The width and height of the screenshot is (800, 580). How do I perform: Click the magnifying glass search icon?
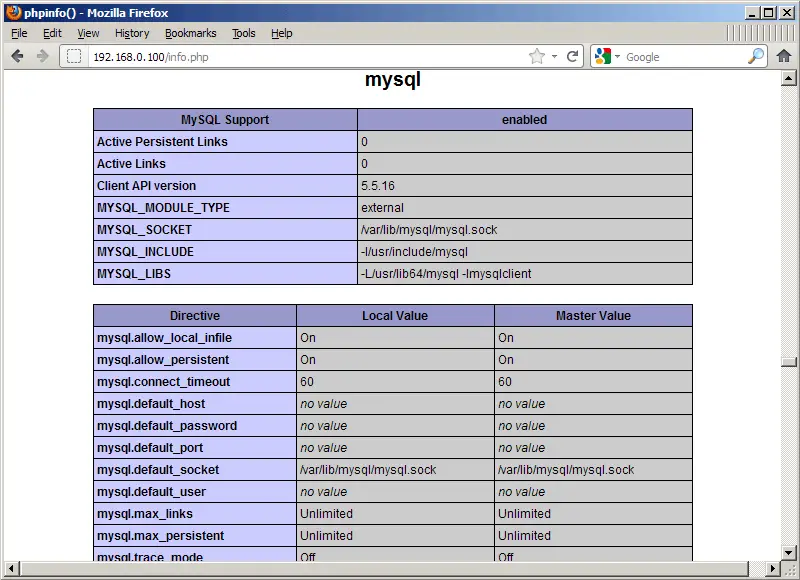pos(756,57)
